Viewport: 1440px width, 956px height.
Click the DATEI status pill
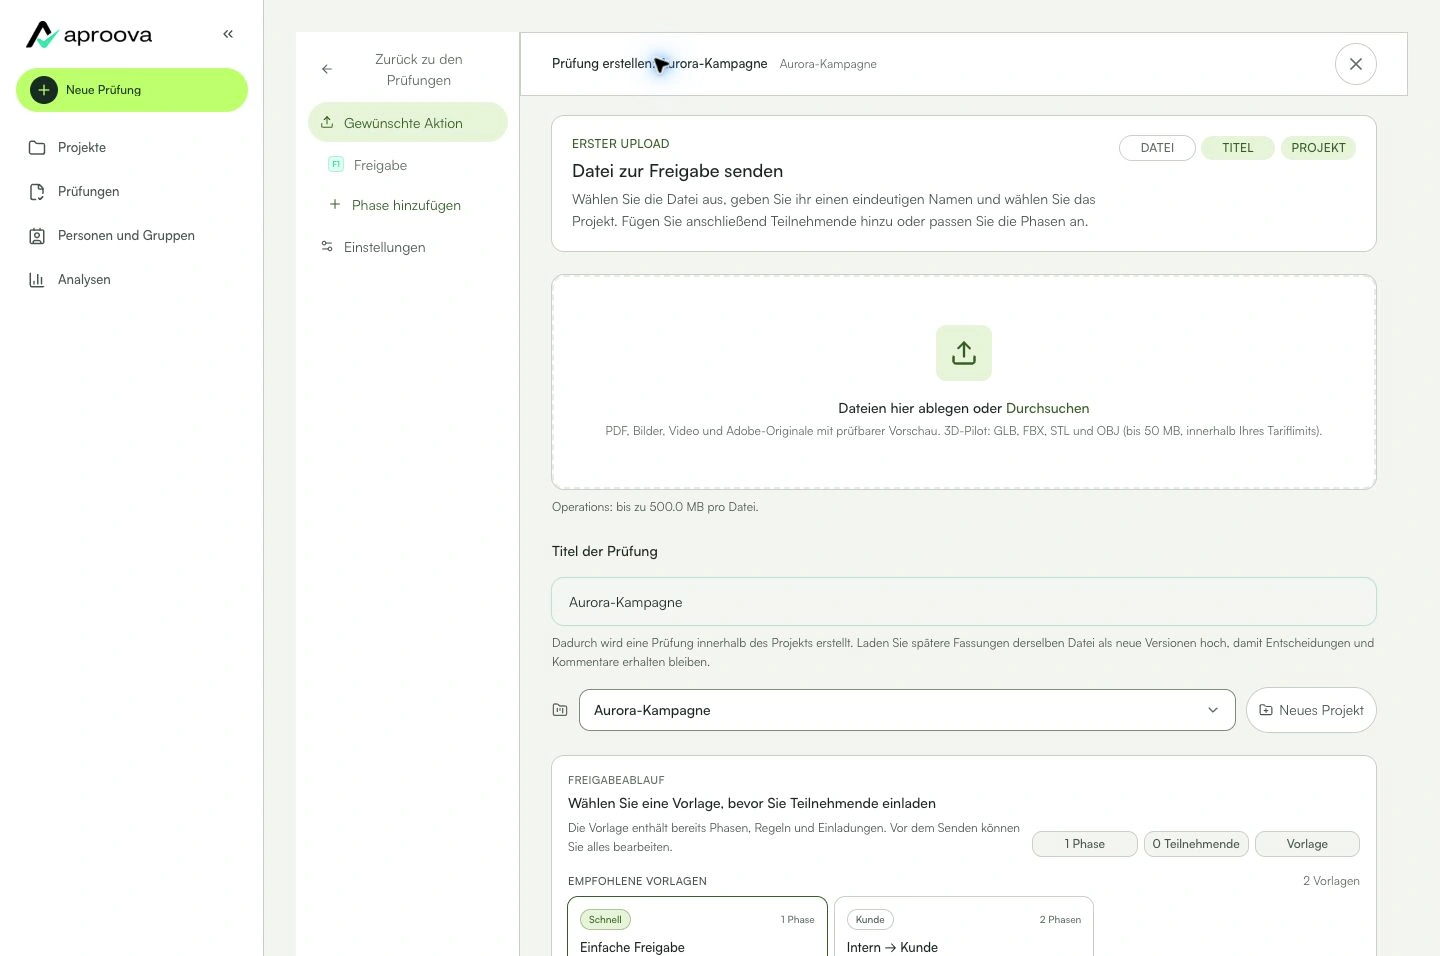(1157, 148)
